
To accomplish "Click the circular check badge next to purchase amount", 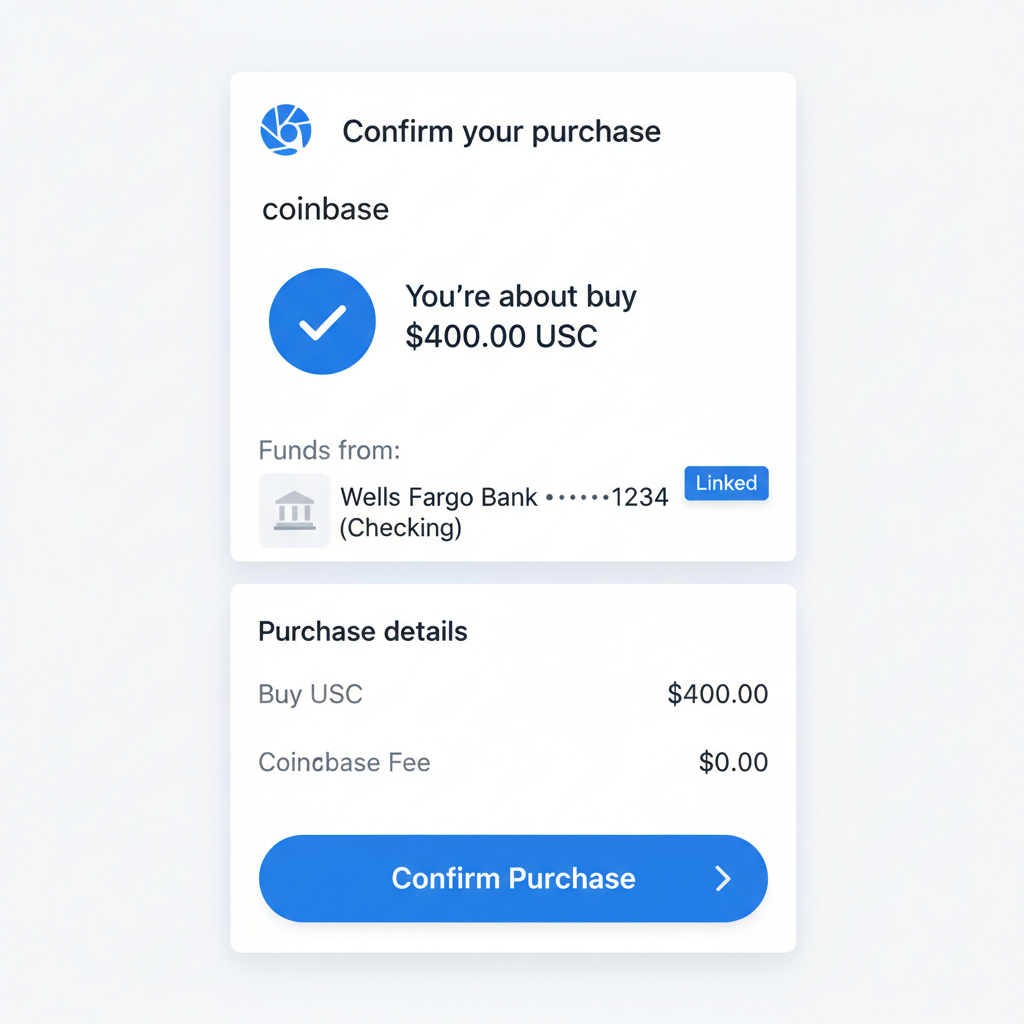I will point(322,320).
